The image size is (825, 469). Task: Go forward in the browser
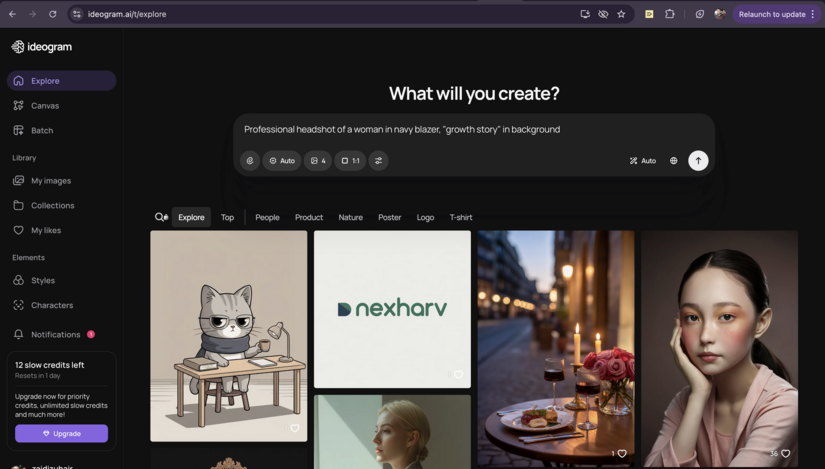point(33,14)
